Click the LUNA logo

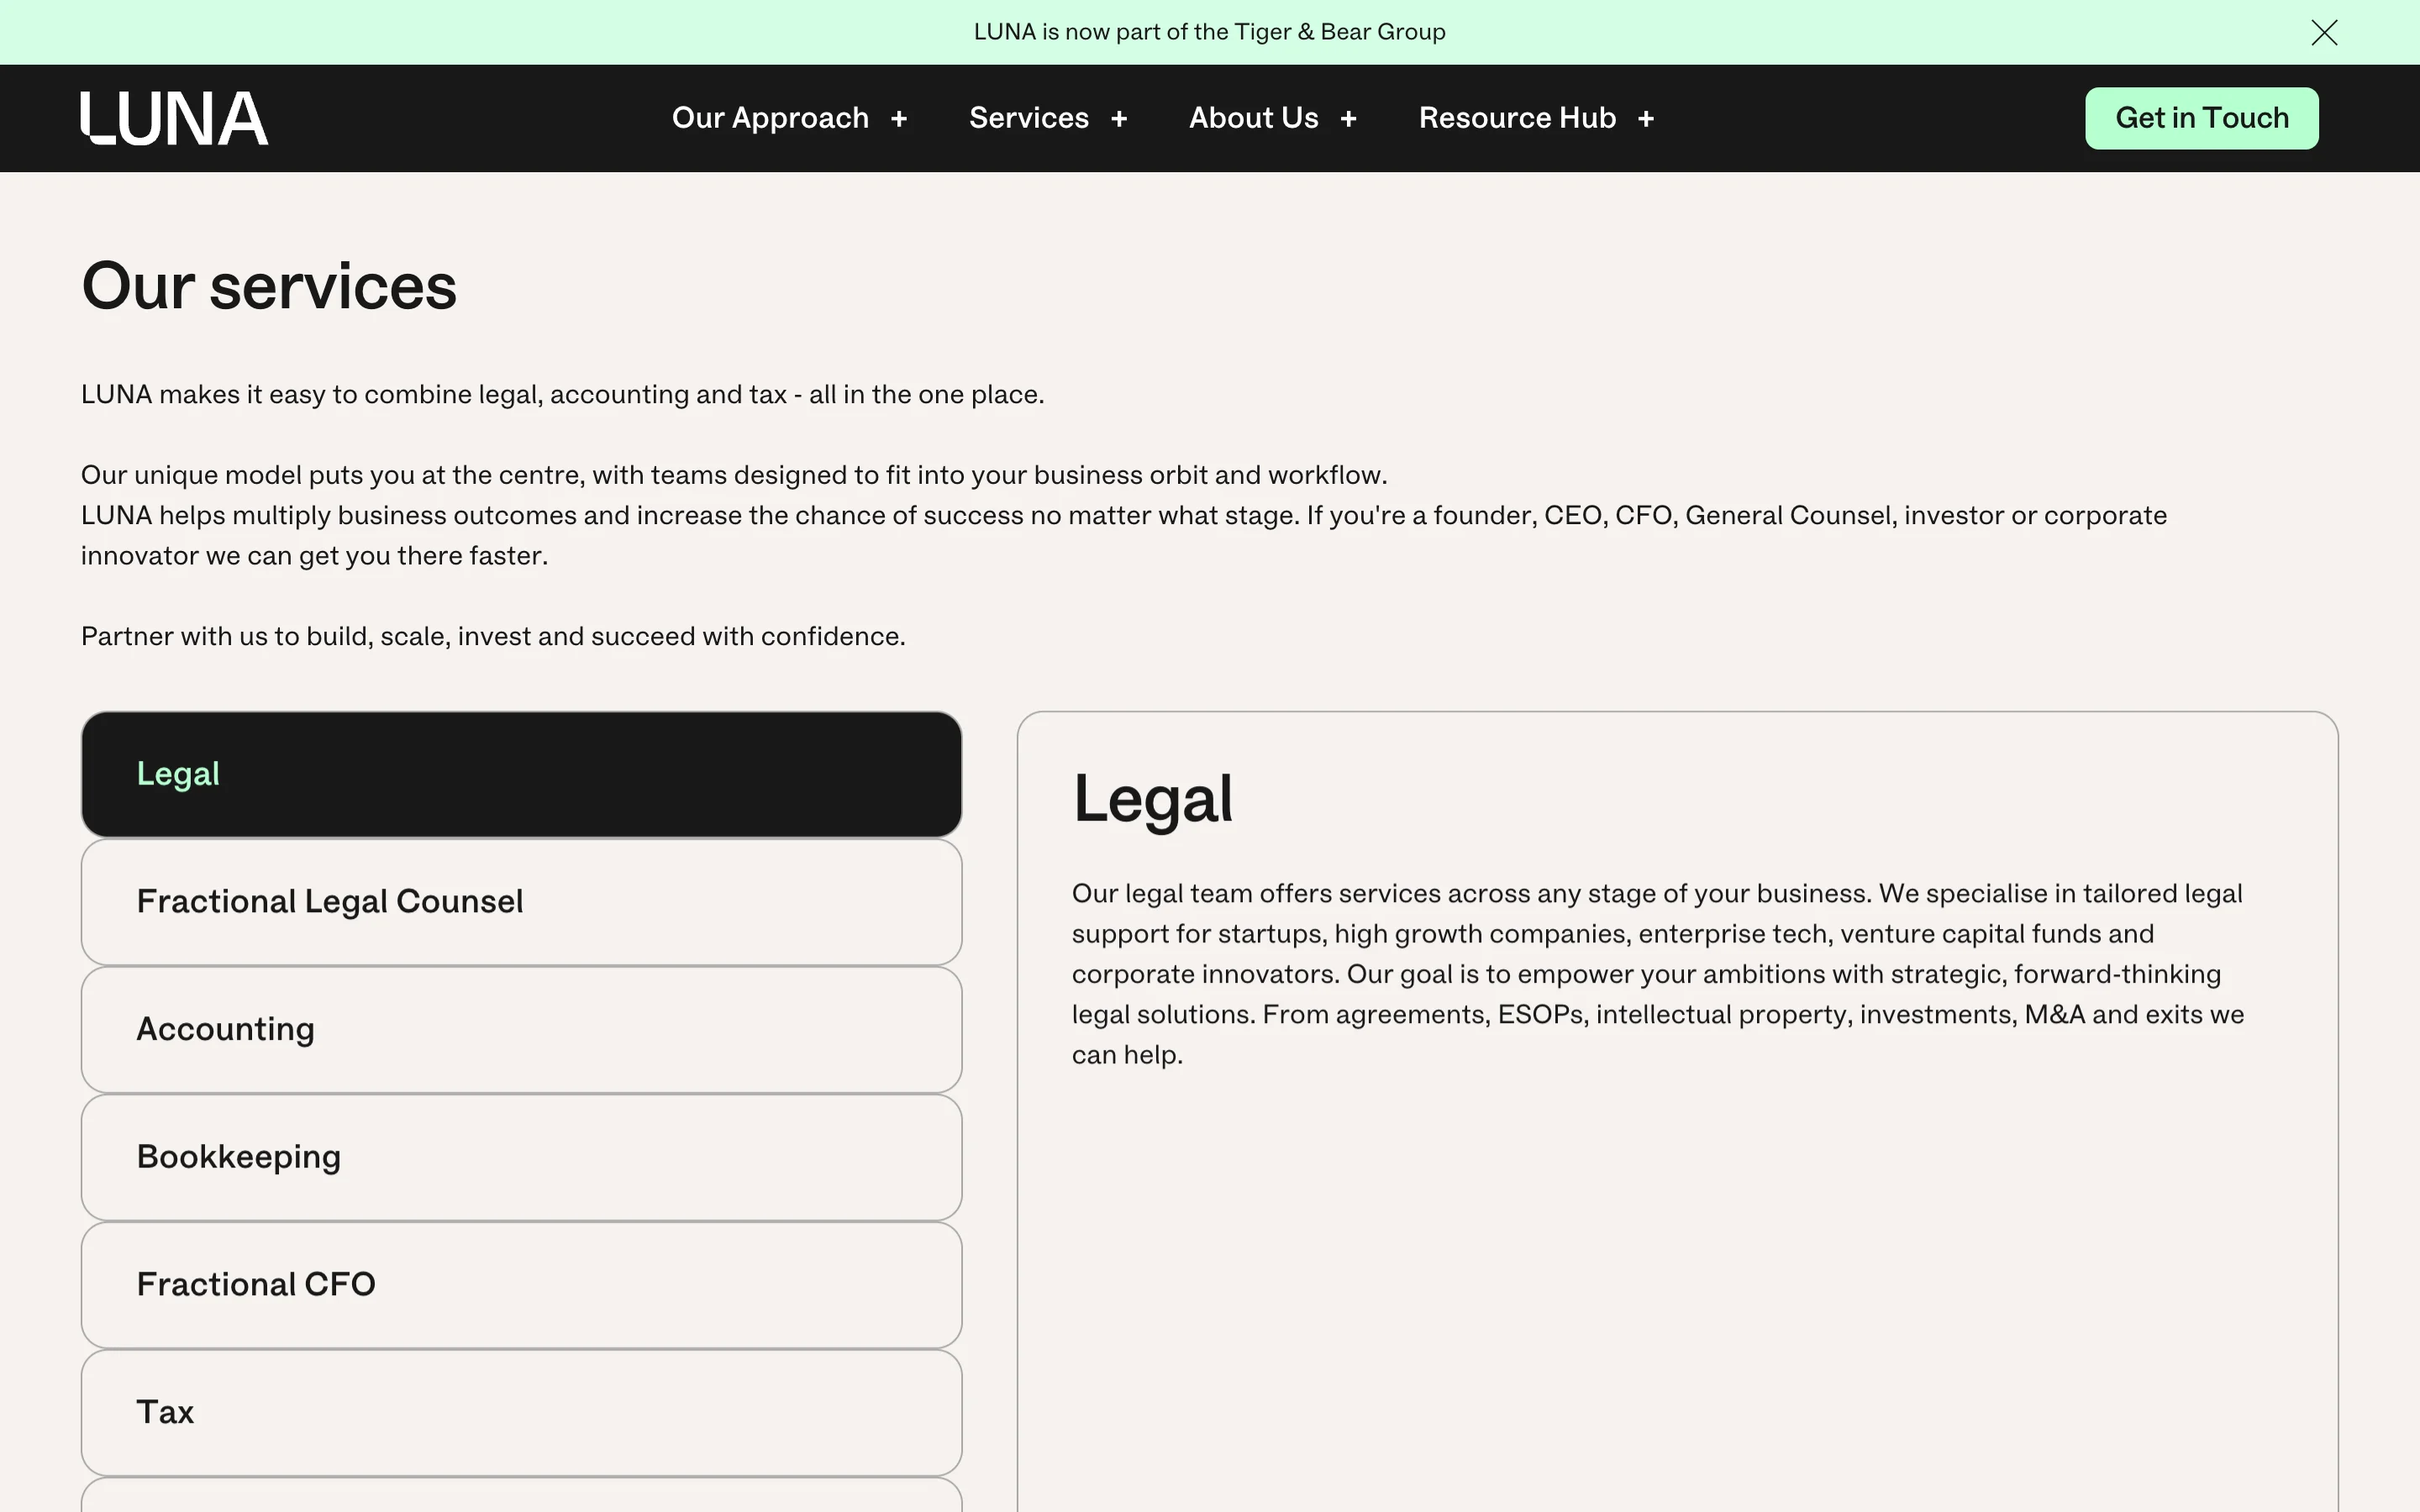[x=174, y=119]
